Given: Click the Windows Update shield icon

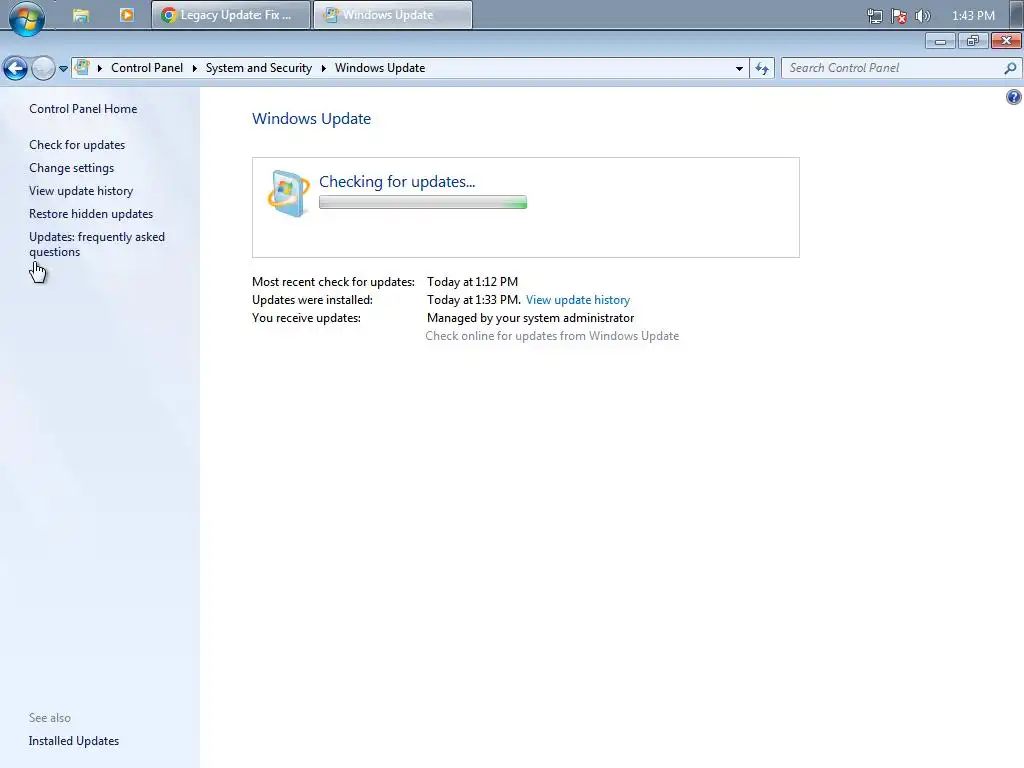Looking at the screenshot, I should 288,193.
